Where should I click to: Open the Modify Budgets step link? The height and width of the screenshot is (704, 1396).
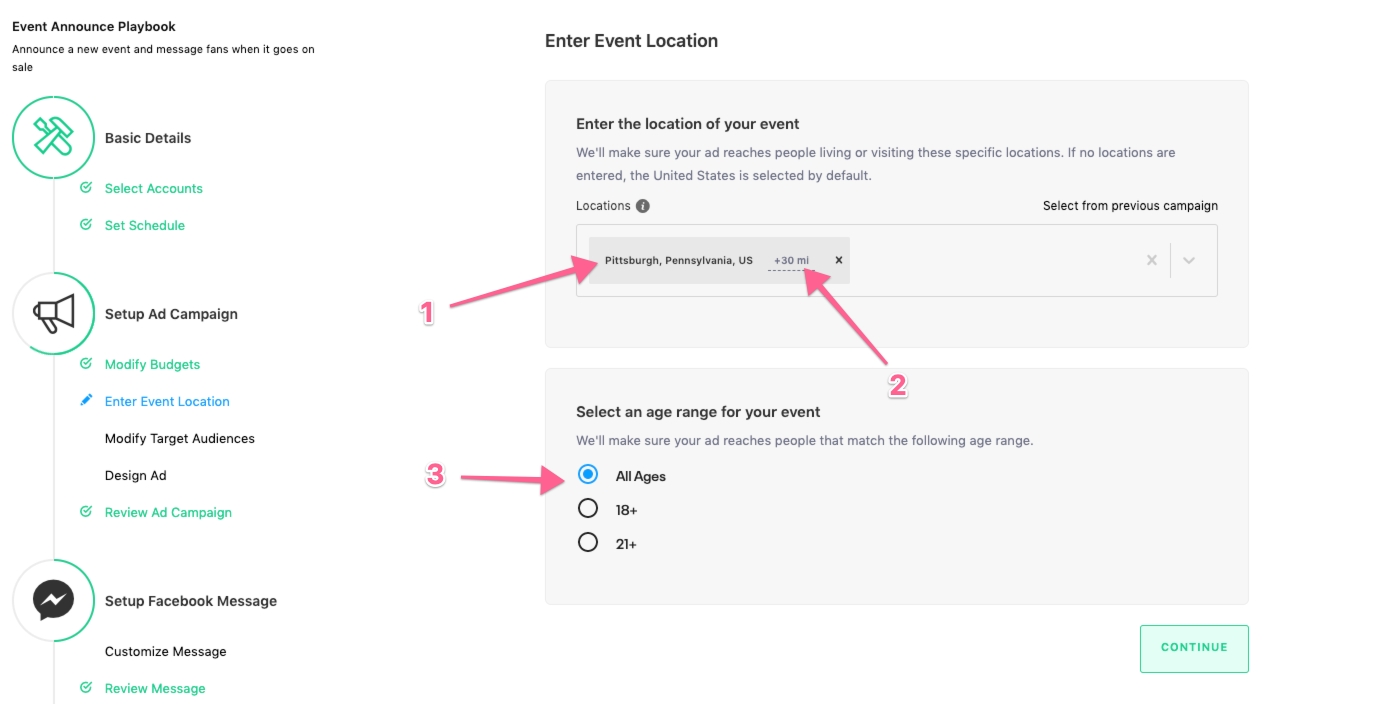[x=152, y=364]
